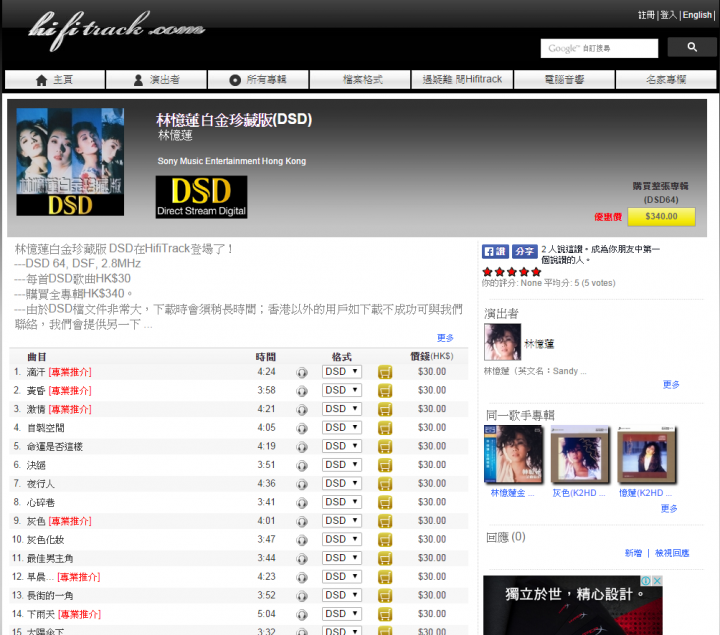Go to 主頁 home menu
Image resolution: width=720 pixels, height=635 pixels.
coord(55,79)
